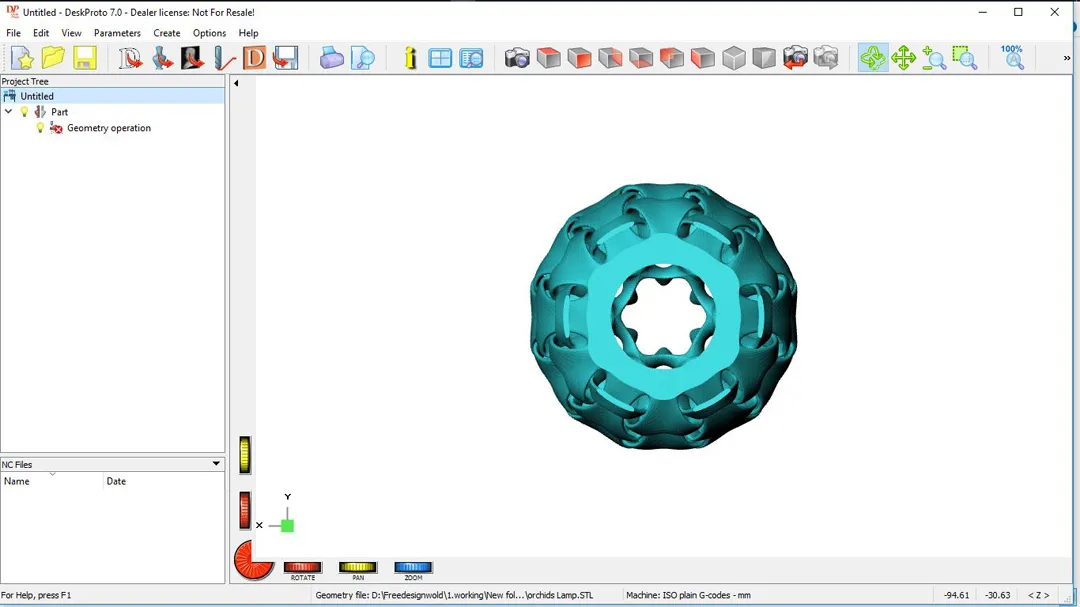Click the New project star icon
1080x607 pixels.
coord(22,59)
